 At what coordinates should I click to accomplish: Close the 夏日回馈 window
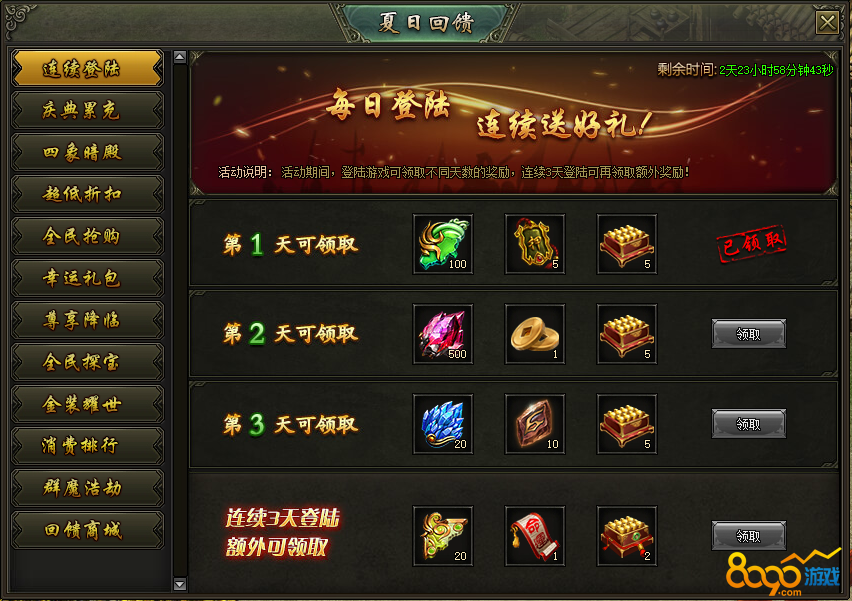pyautogui.click(x=827, y=23)
